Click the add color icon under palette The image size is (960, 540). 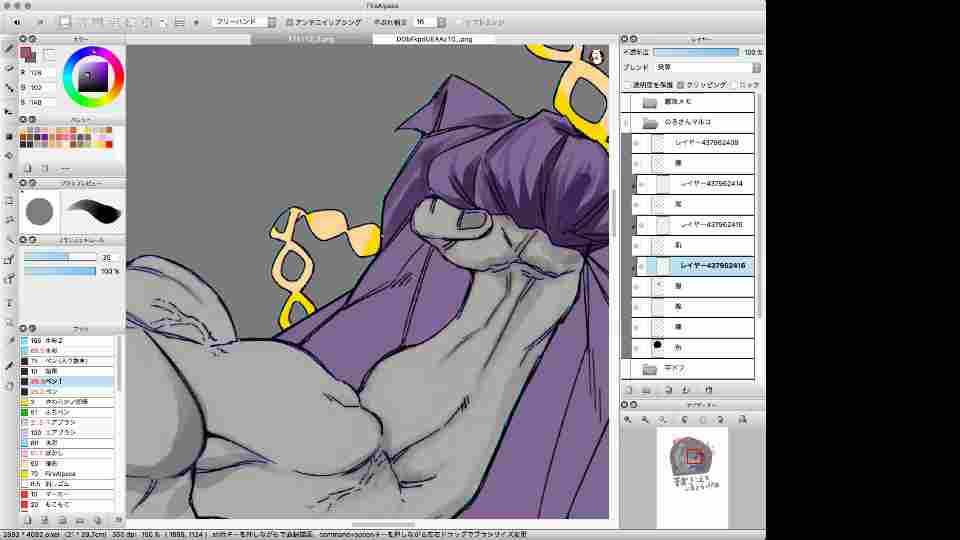27,168
